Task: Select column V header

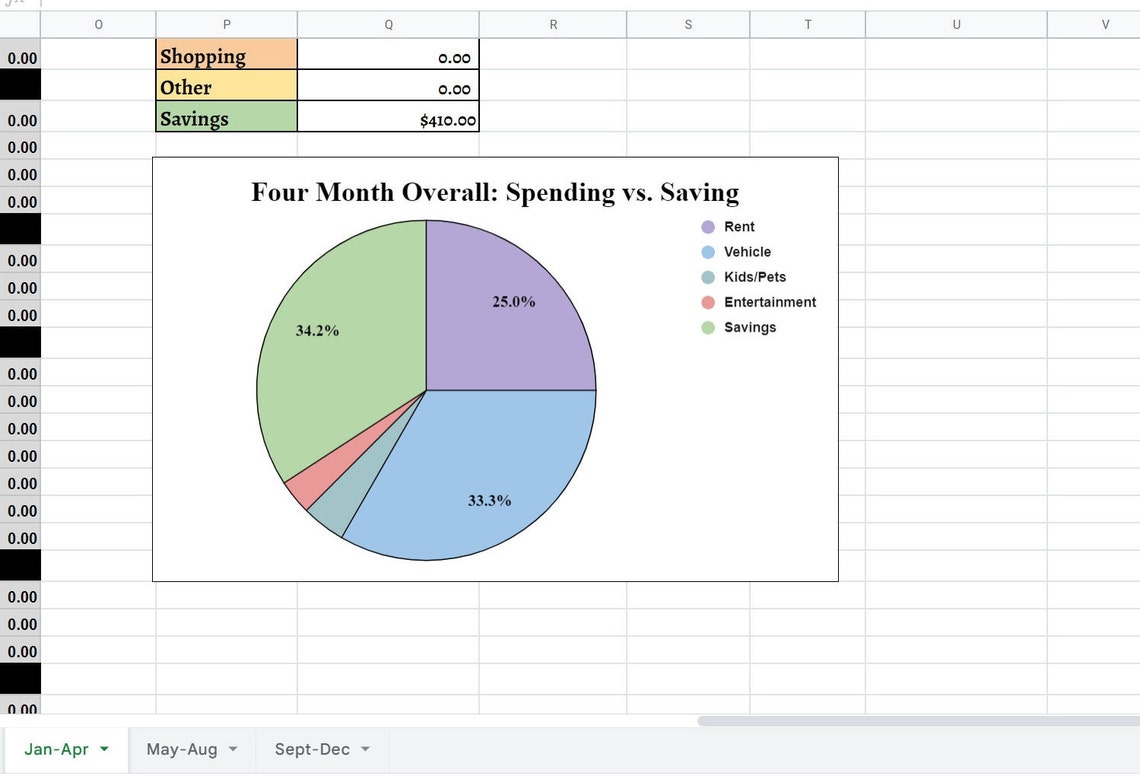Action: pos(1094,25)
